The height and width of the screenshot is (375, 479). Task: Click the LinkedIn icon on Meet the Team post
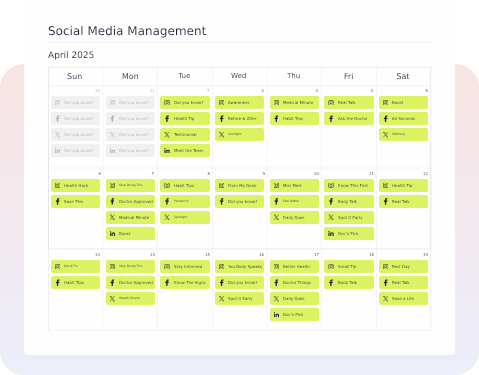coord(167,151)
